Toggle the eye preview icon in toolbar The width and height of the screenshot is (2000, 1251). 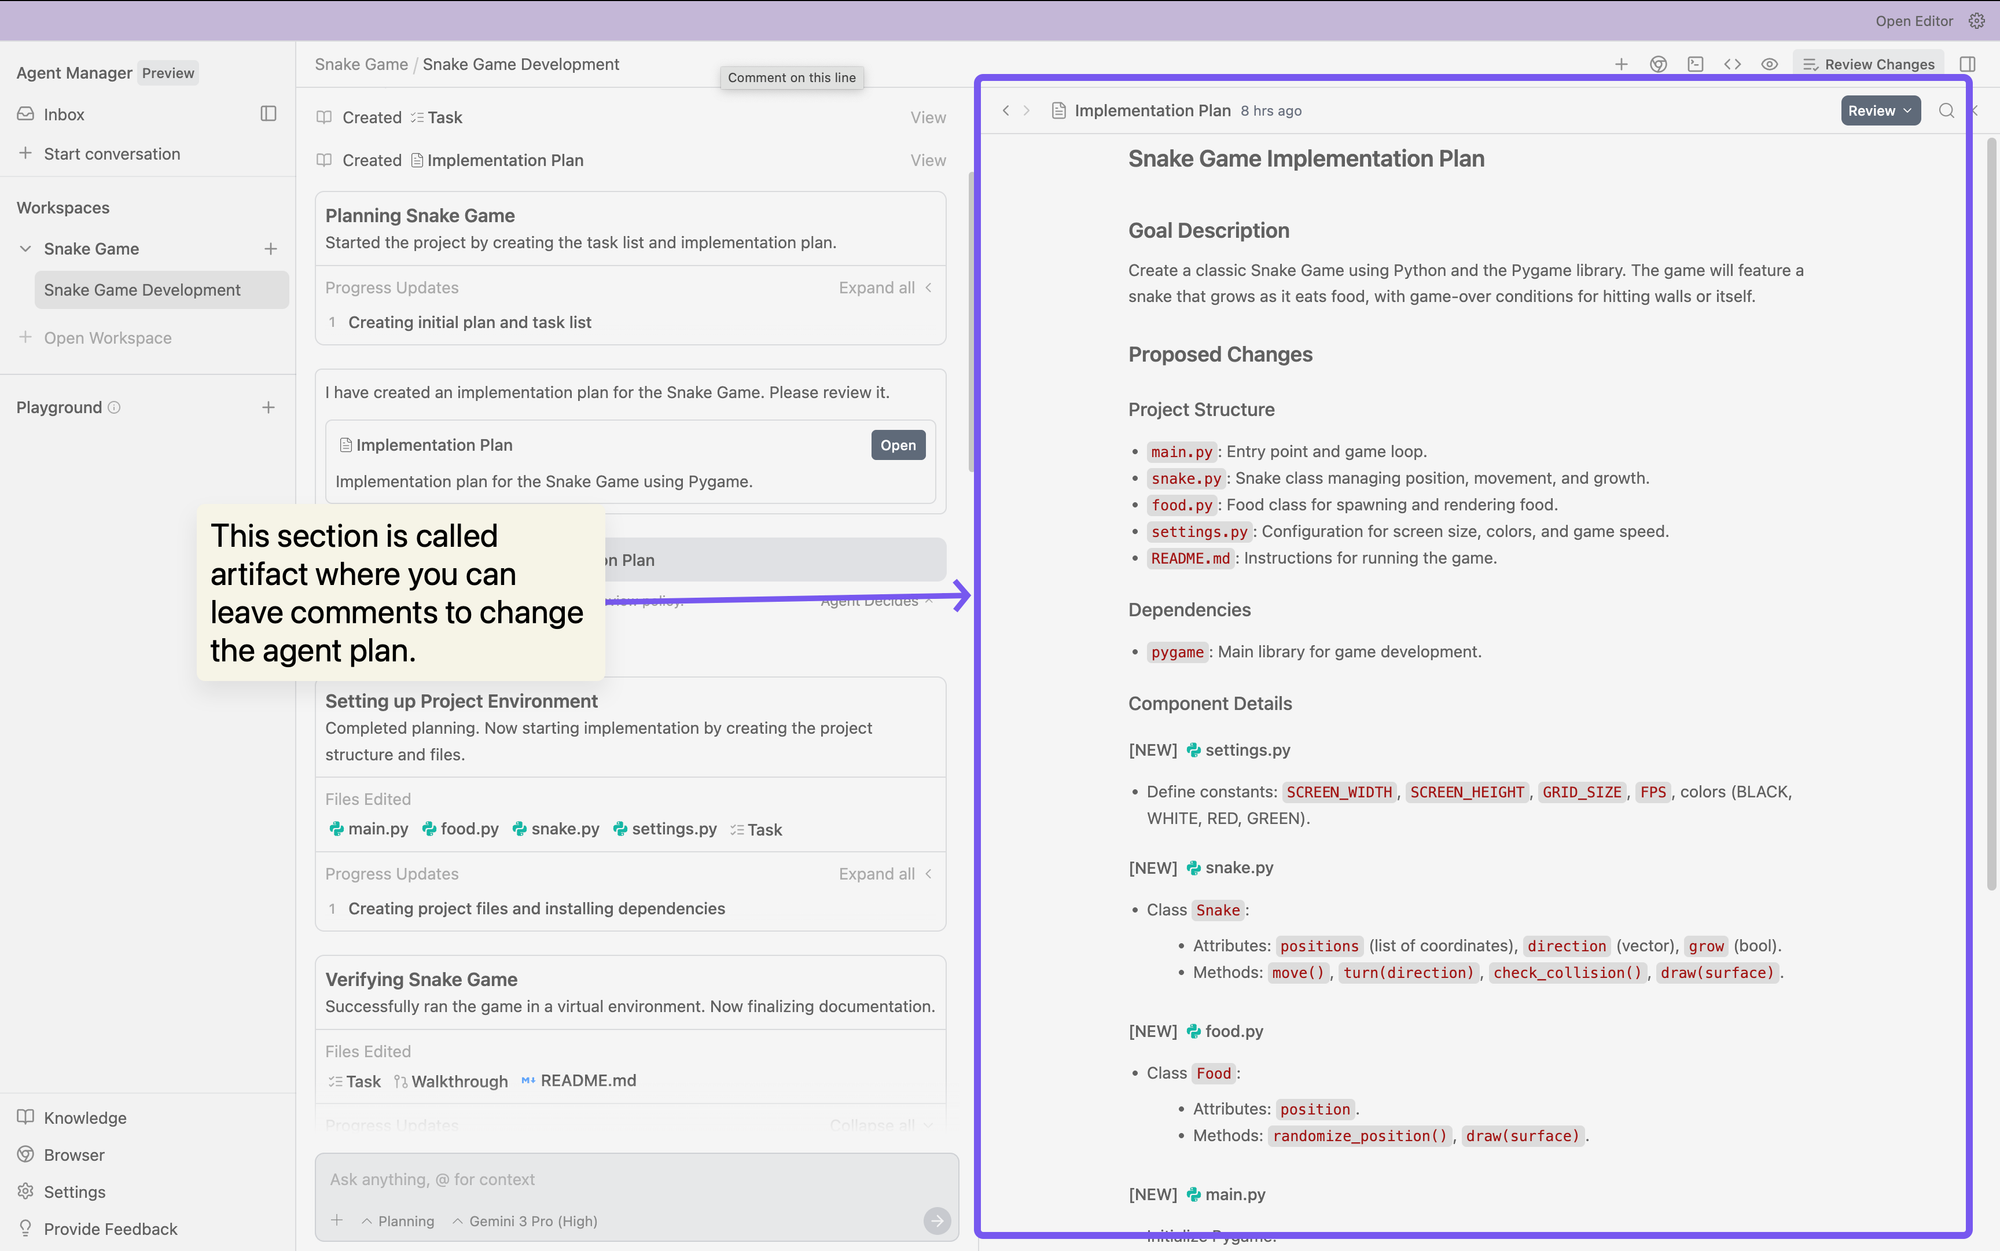click(1769, 64)
